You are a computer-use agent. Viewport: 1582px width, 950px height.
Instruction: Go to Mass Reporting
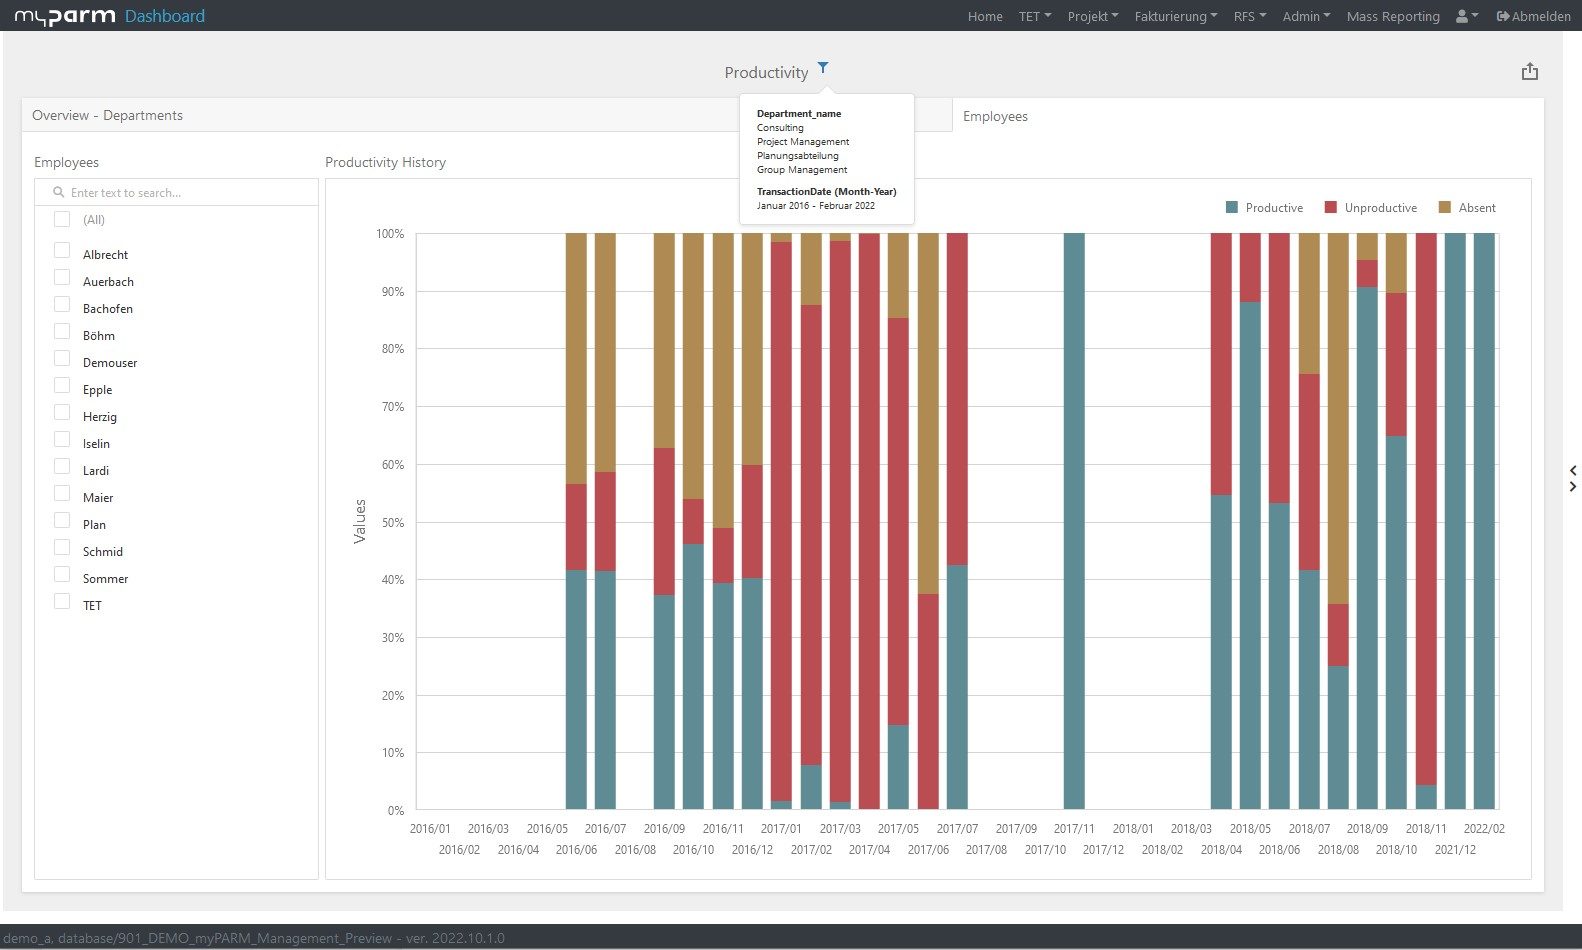pyautogui.click(x=1393, y=16)
